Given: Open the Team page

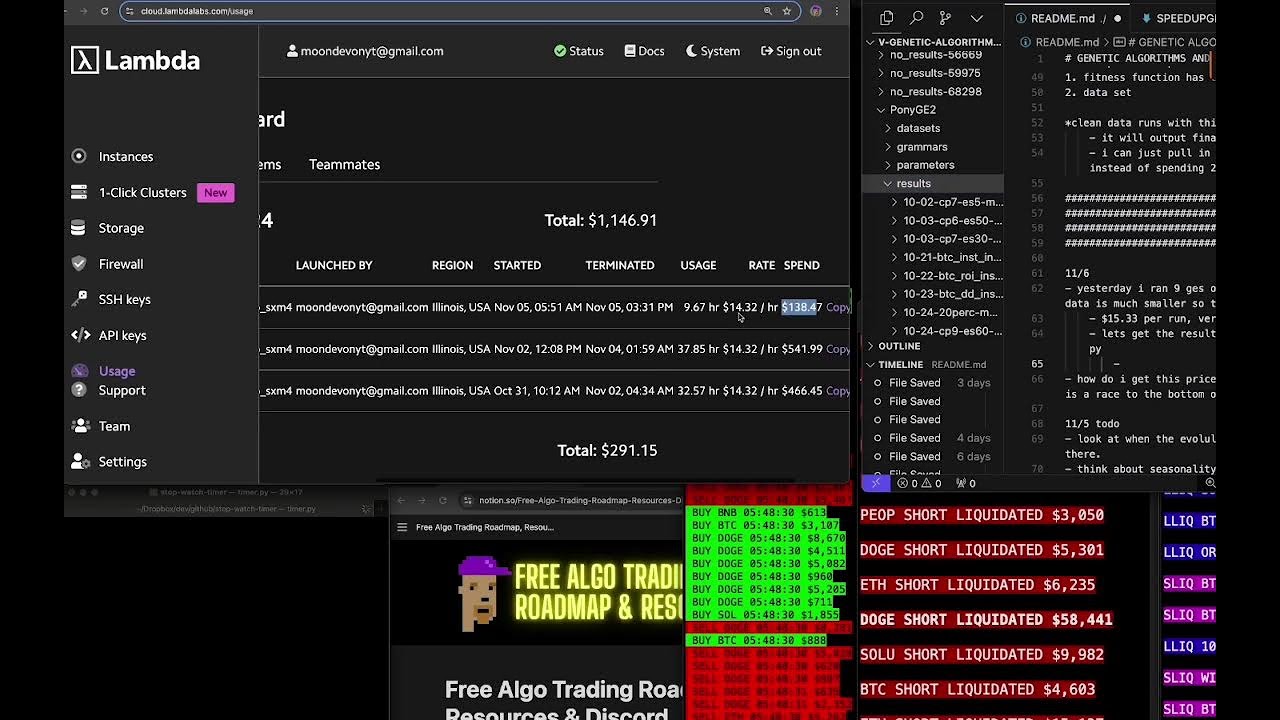Looking at the screenshot, I should pos(114,426).
